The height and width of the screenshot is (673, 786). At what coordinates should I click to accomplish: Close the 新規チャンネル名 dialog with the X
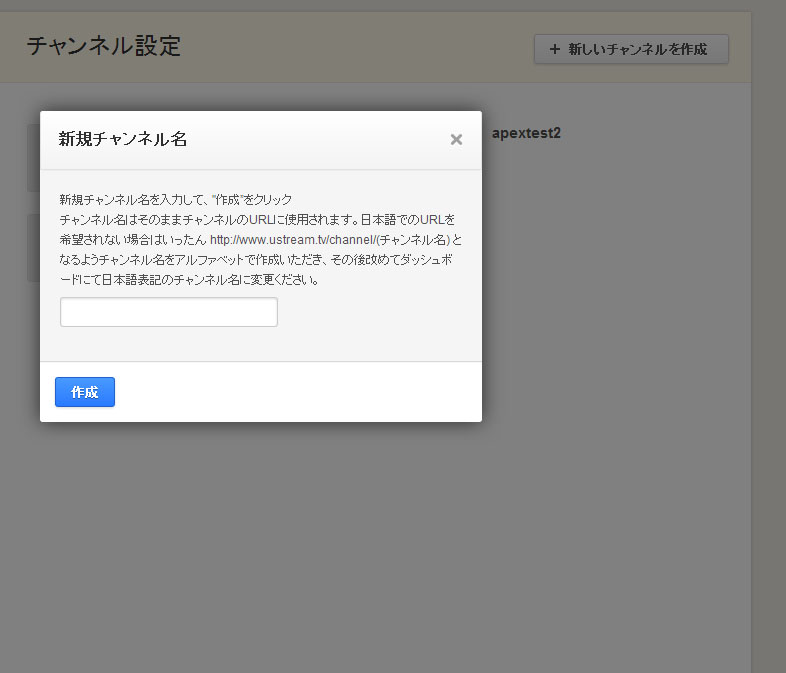[x=456, y=140]
